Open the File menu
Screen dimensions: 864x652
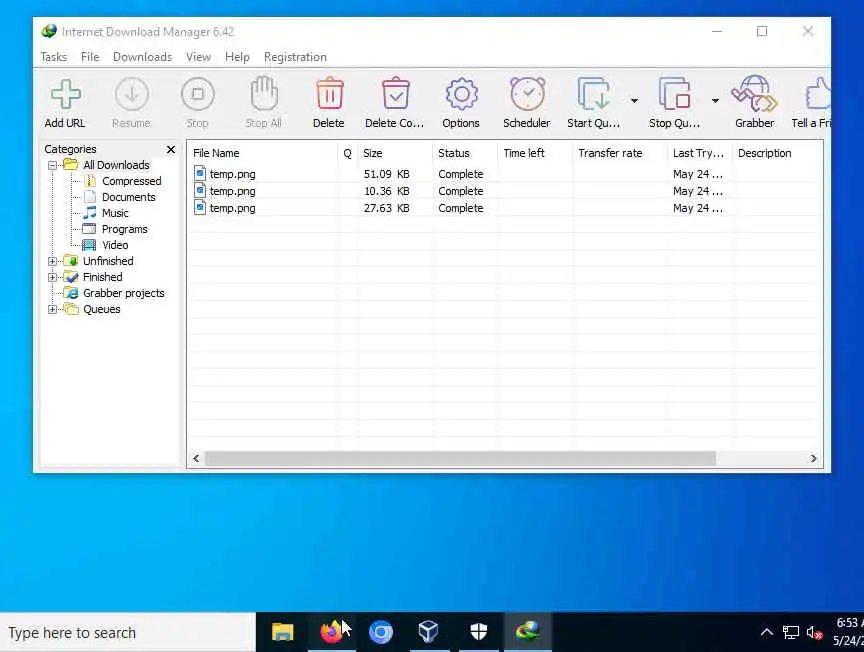click(x=90, y=57)
